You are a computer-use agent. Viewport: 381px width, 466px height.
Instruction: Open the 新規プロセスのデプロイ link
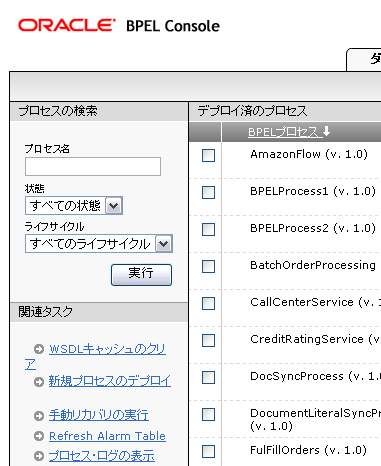click(x=110, y=381)
